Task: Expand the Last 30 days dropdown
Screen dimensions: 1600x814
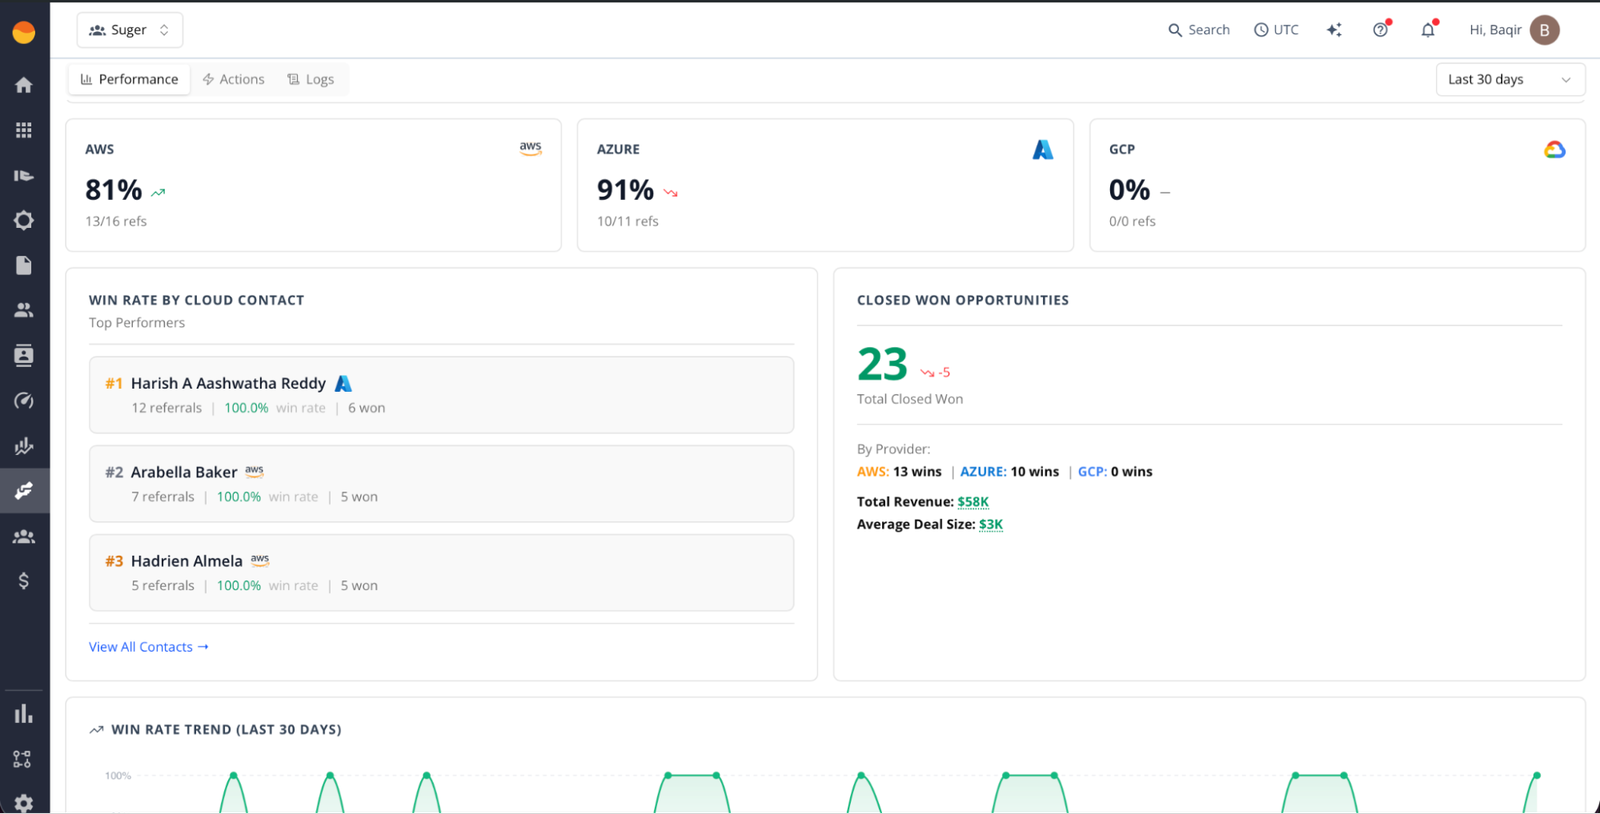Action: (x=1510, y=79)
